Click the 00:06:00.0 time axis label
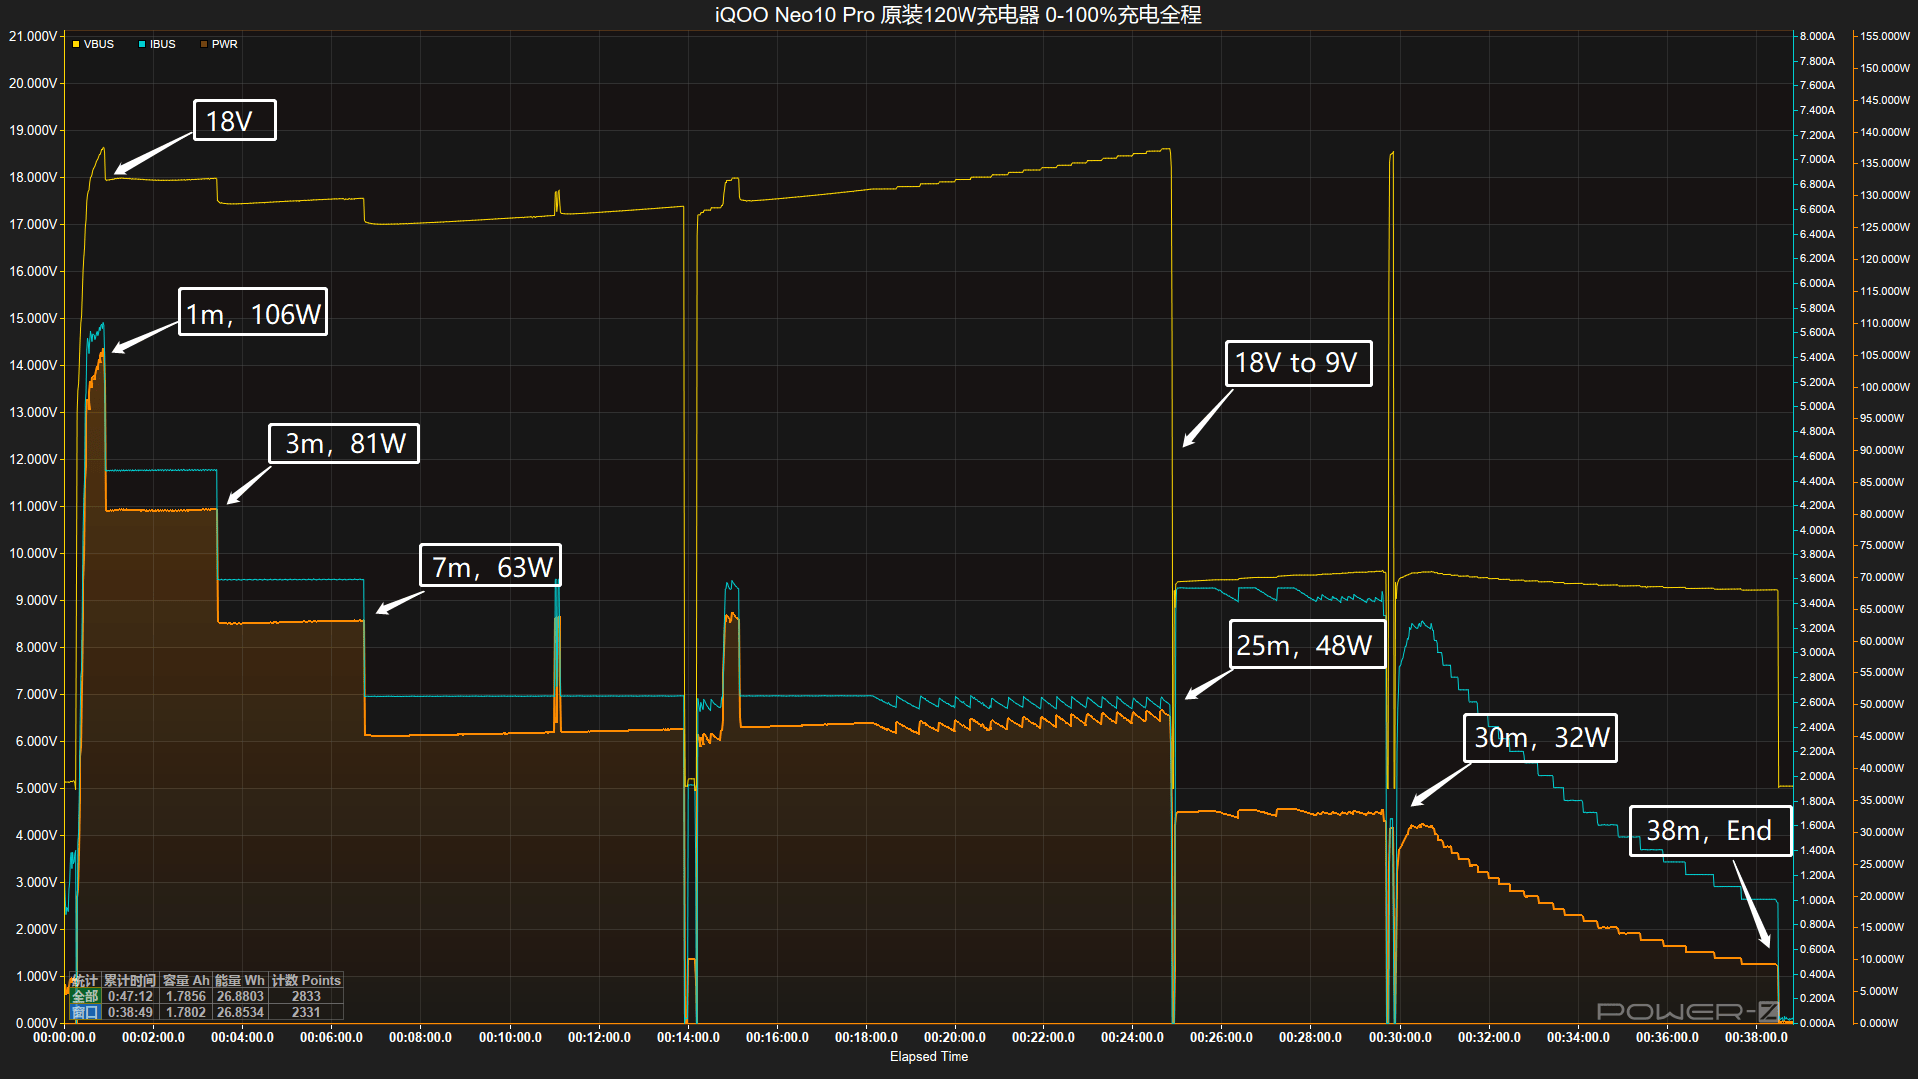 pyautogui.click(x=331, y=1037)
